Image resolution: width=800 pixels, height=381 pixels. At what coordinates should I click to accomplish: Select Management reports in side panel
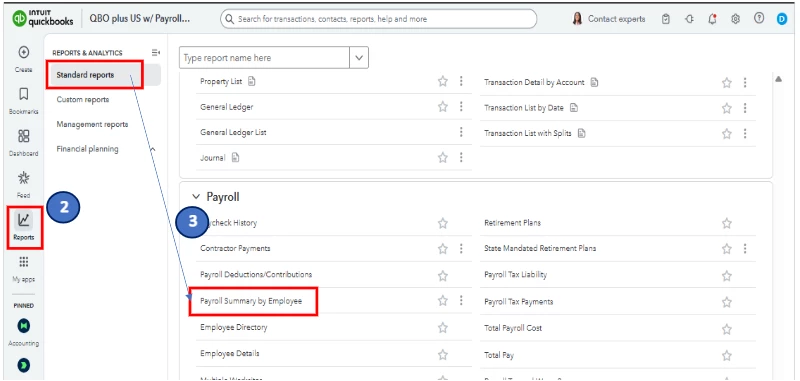tap(92, 124)
